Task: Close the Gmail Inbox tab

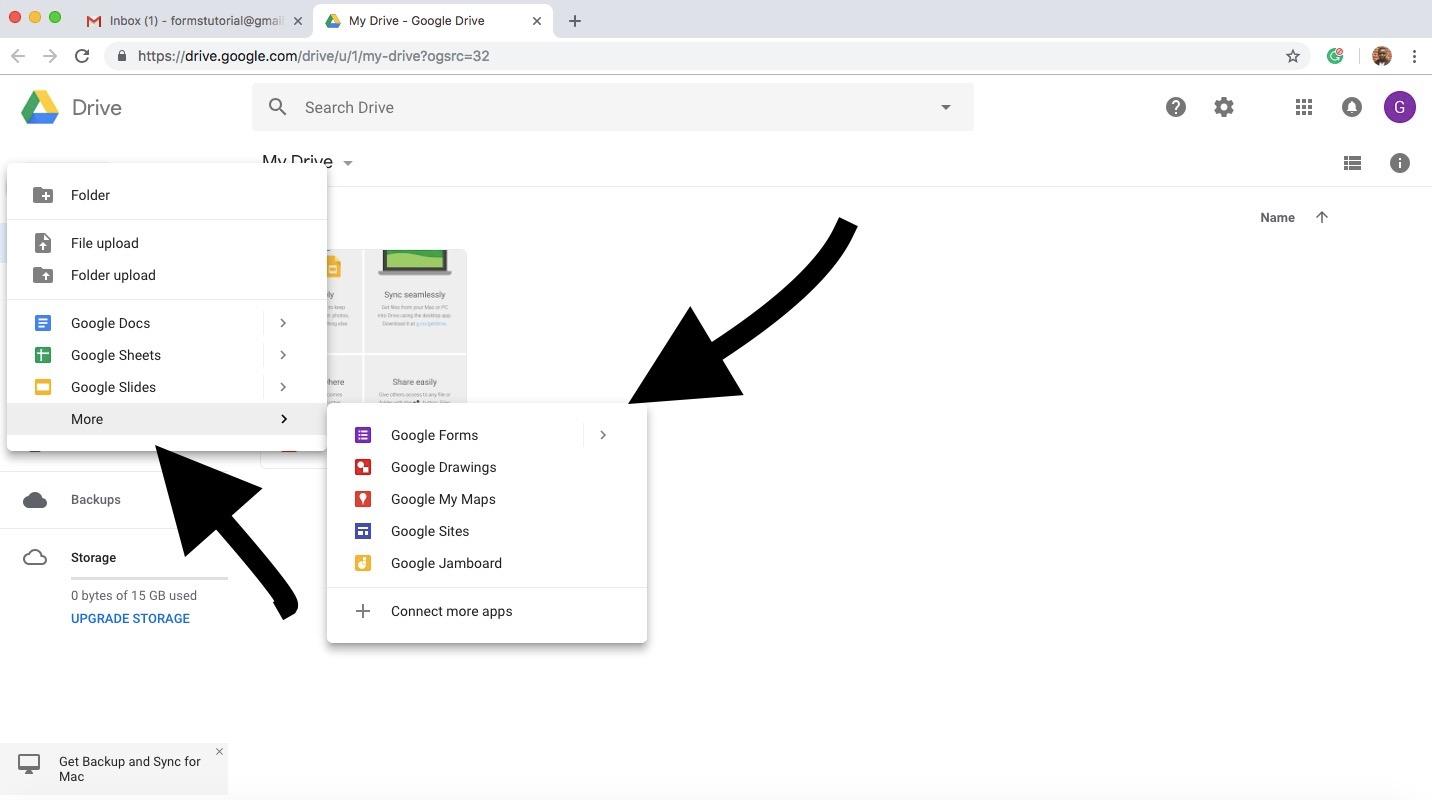Action: pos(298,21)
